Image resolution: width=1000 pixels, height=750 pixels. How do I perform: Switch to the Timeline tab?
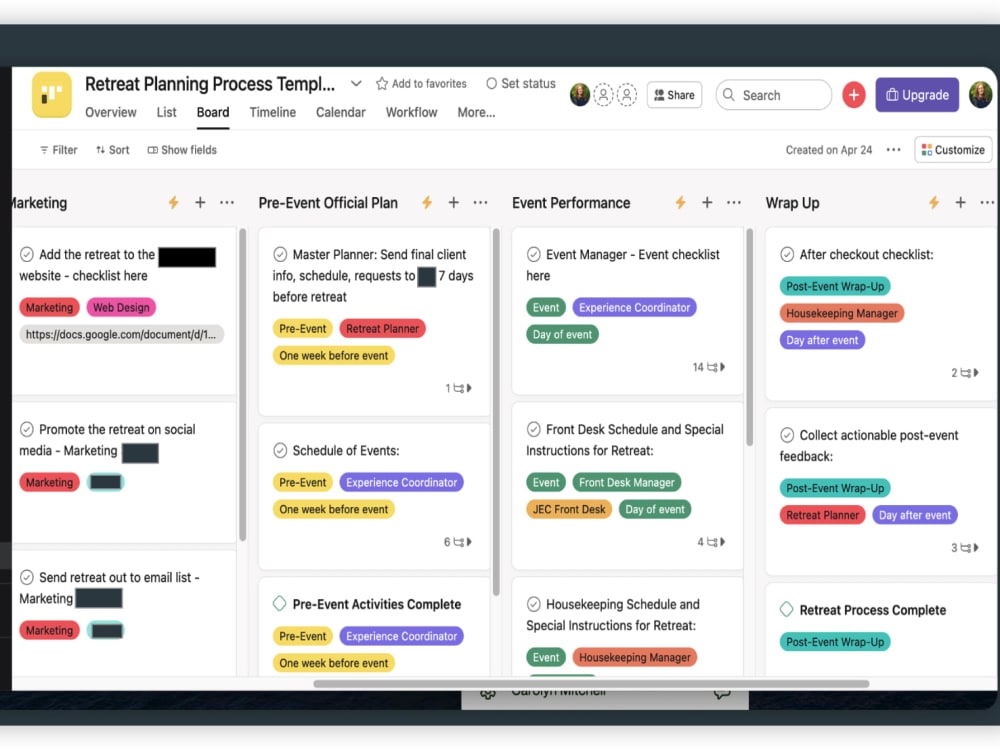[x=272, y=112]
